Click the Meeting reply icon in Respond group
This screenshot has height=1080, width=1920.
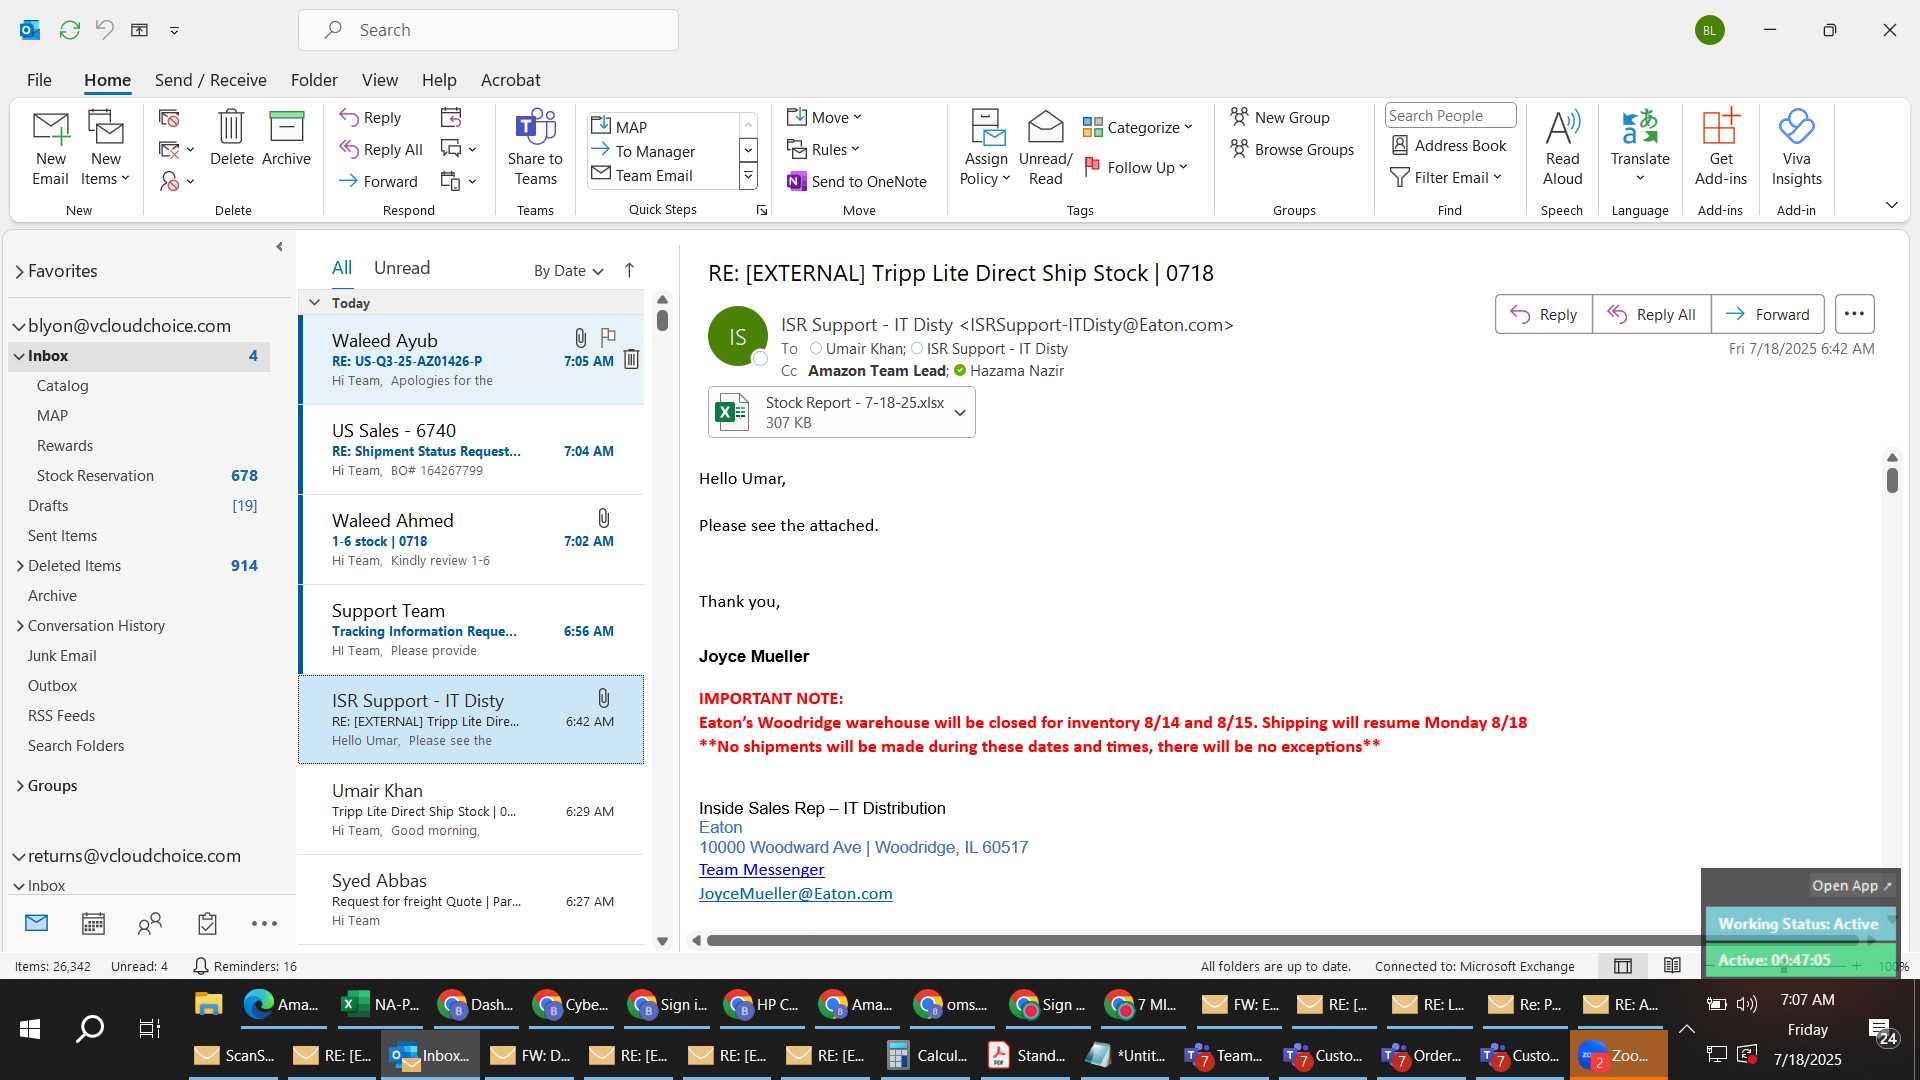[451, 118]
